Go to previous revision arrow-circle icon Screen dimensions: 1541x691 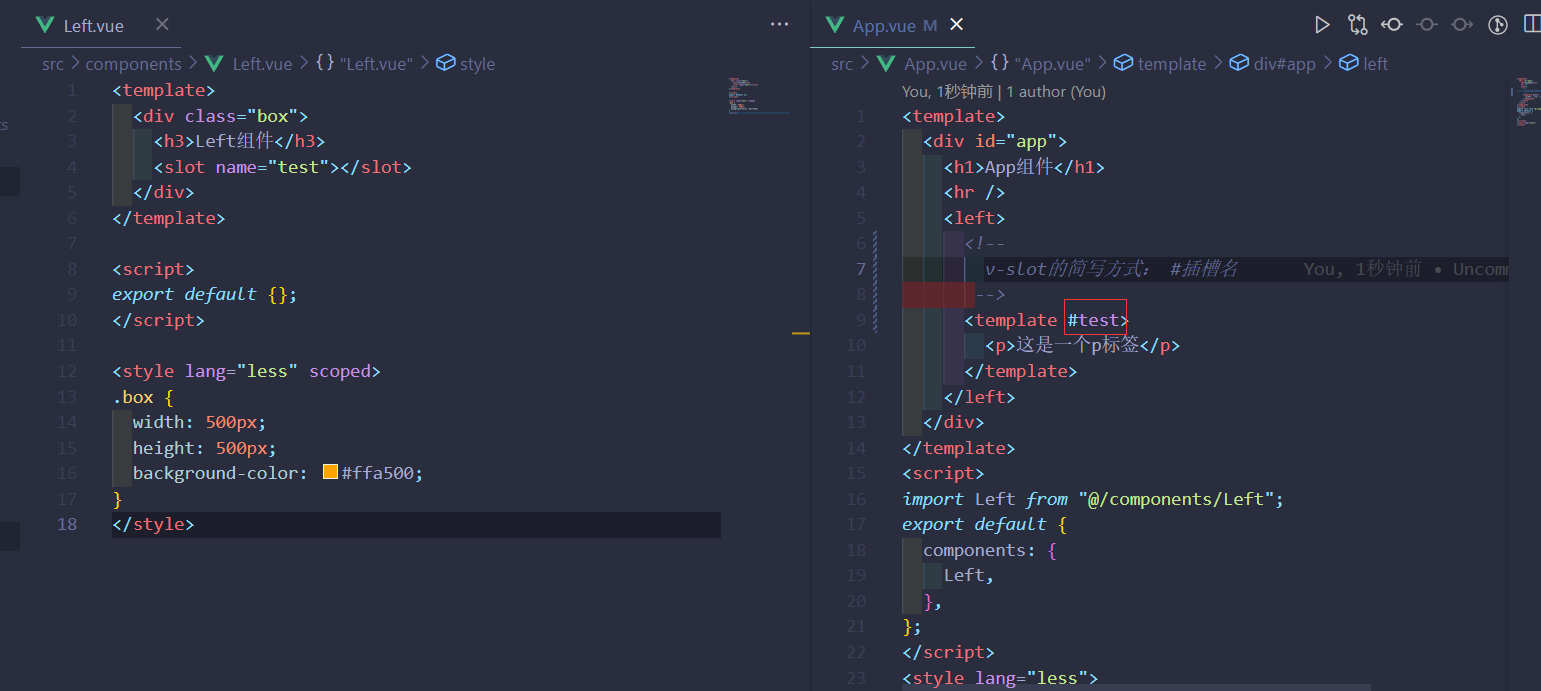[x=1392, y=25]
